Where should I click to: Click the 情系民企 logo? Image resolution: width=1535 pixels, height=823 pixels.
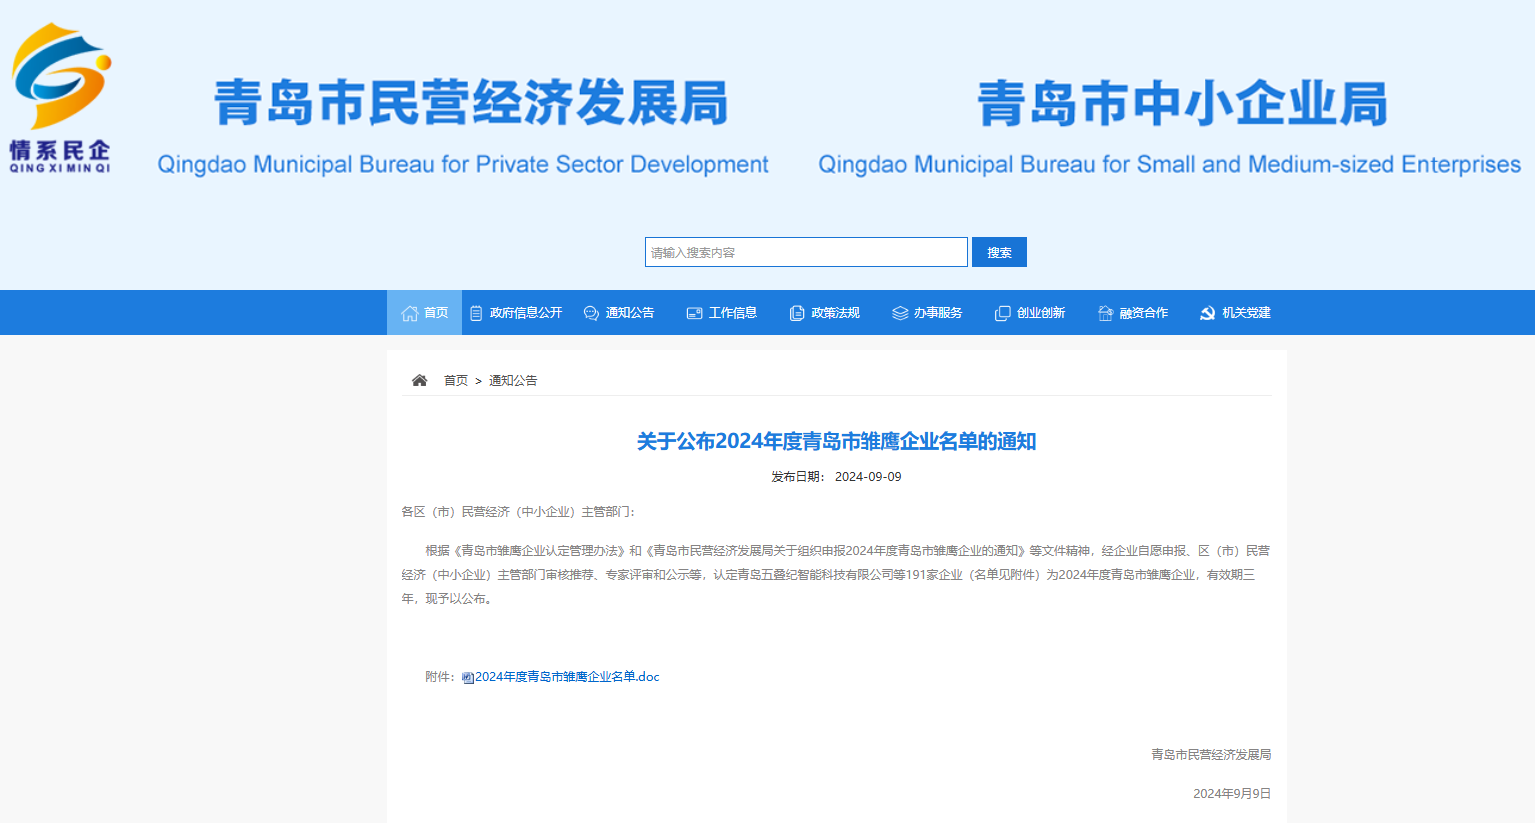tap(60, 98)
